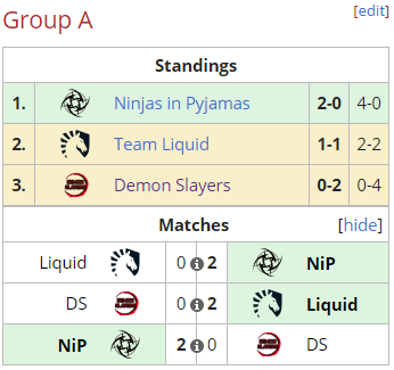Open the Team Liquid team page
This screenshot has width=394, height=370.
tap(162, 144)
